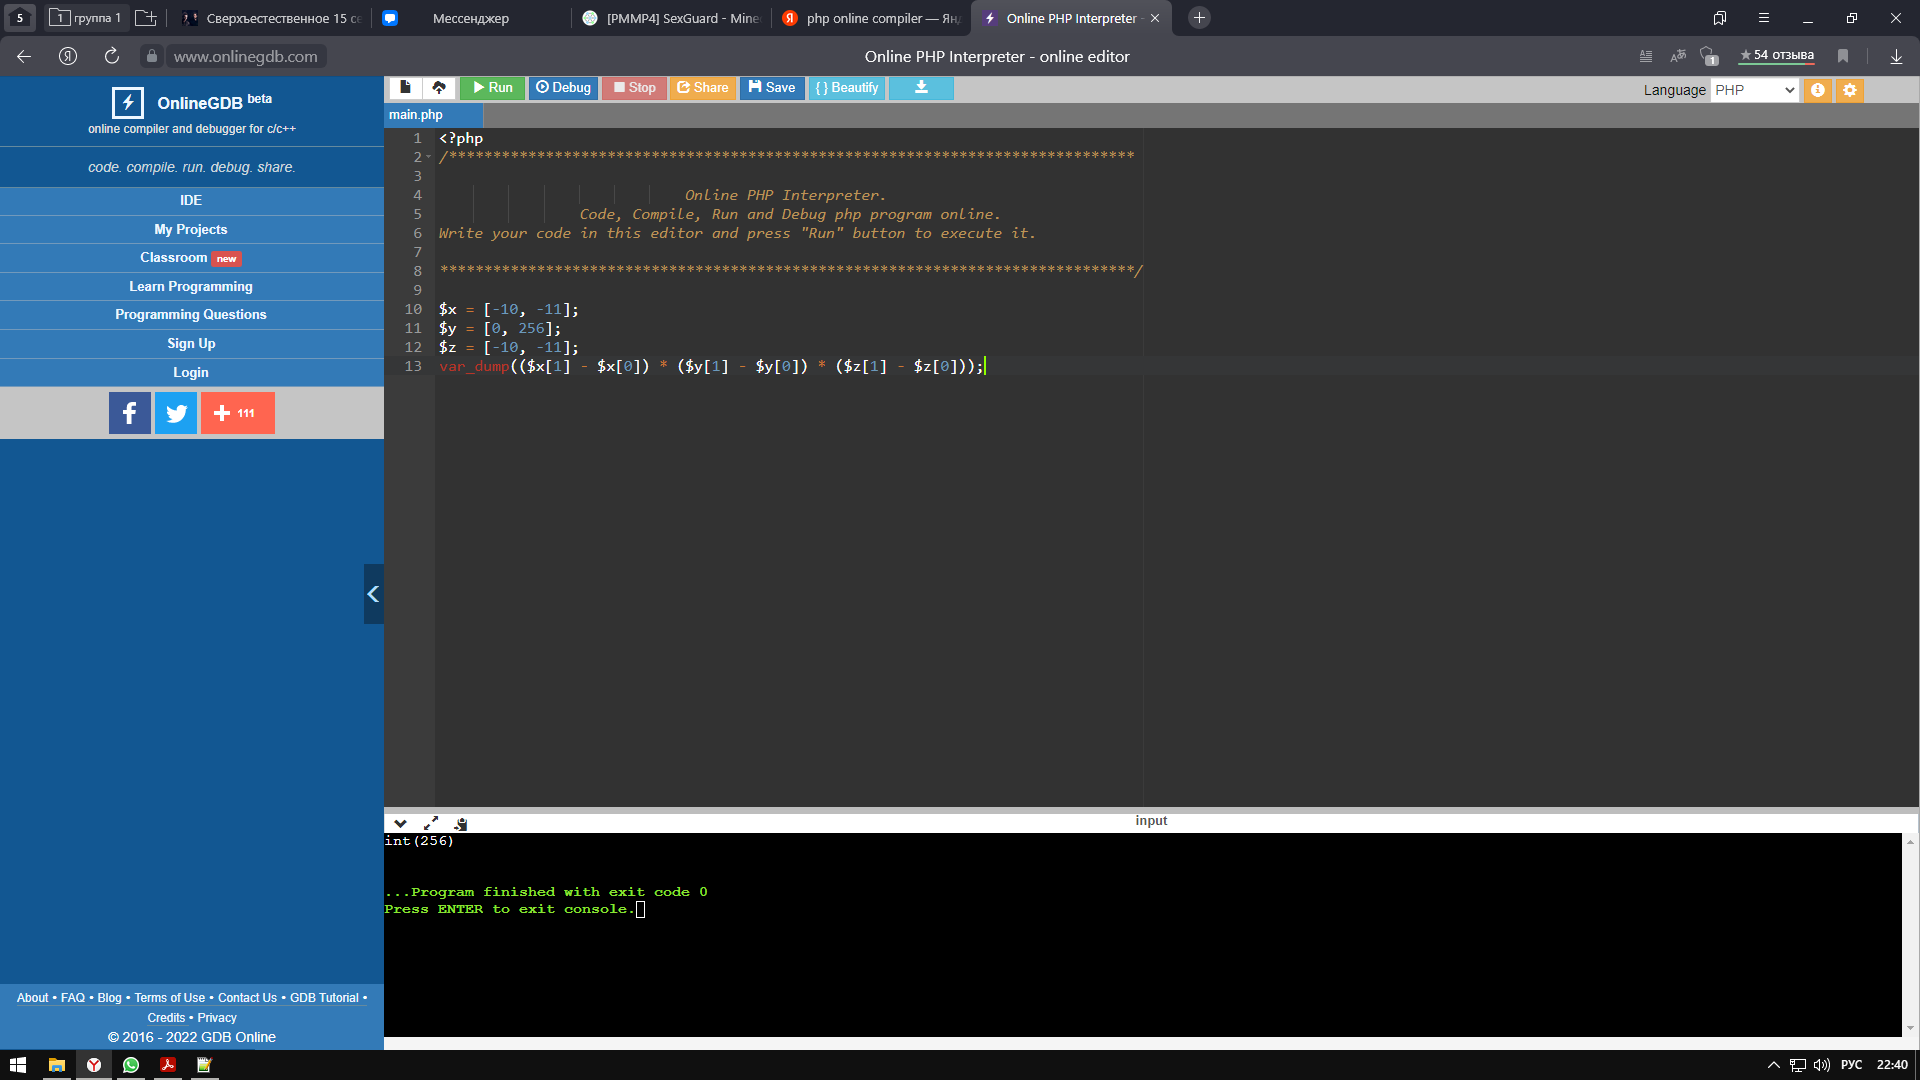Click the Facebook share icon
Screen dimensions: 1920x1080
coord(130,413)
